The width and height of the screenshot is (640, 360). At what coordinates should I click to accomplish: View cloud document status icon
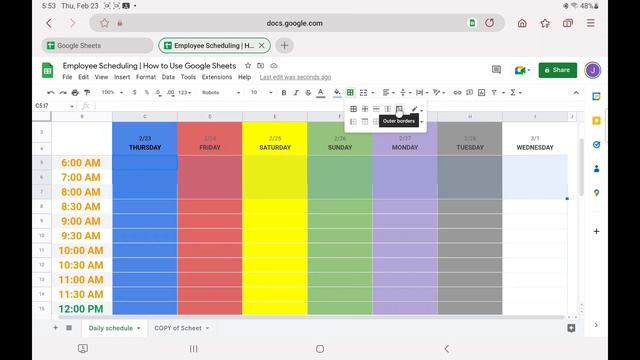(273, 66)
